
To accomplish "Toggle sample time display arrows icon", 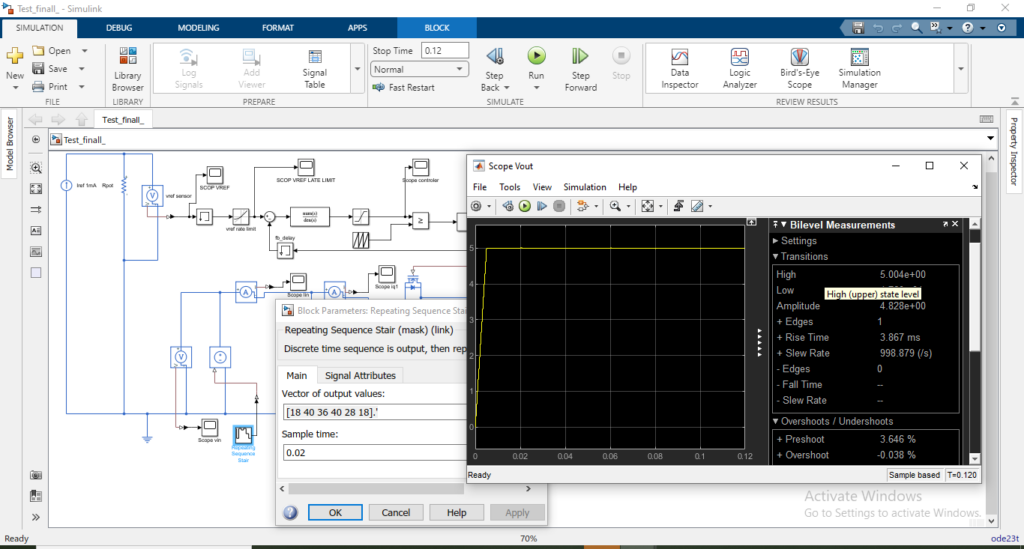I will pyautogui.click(x=36, y=210).
